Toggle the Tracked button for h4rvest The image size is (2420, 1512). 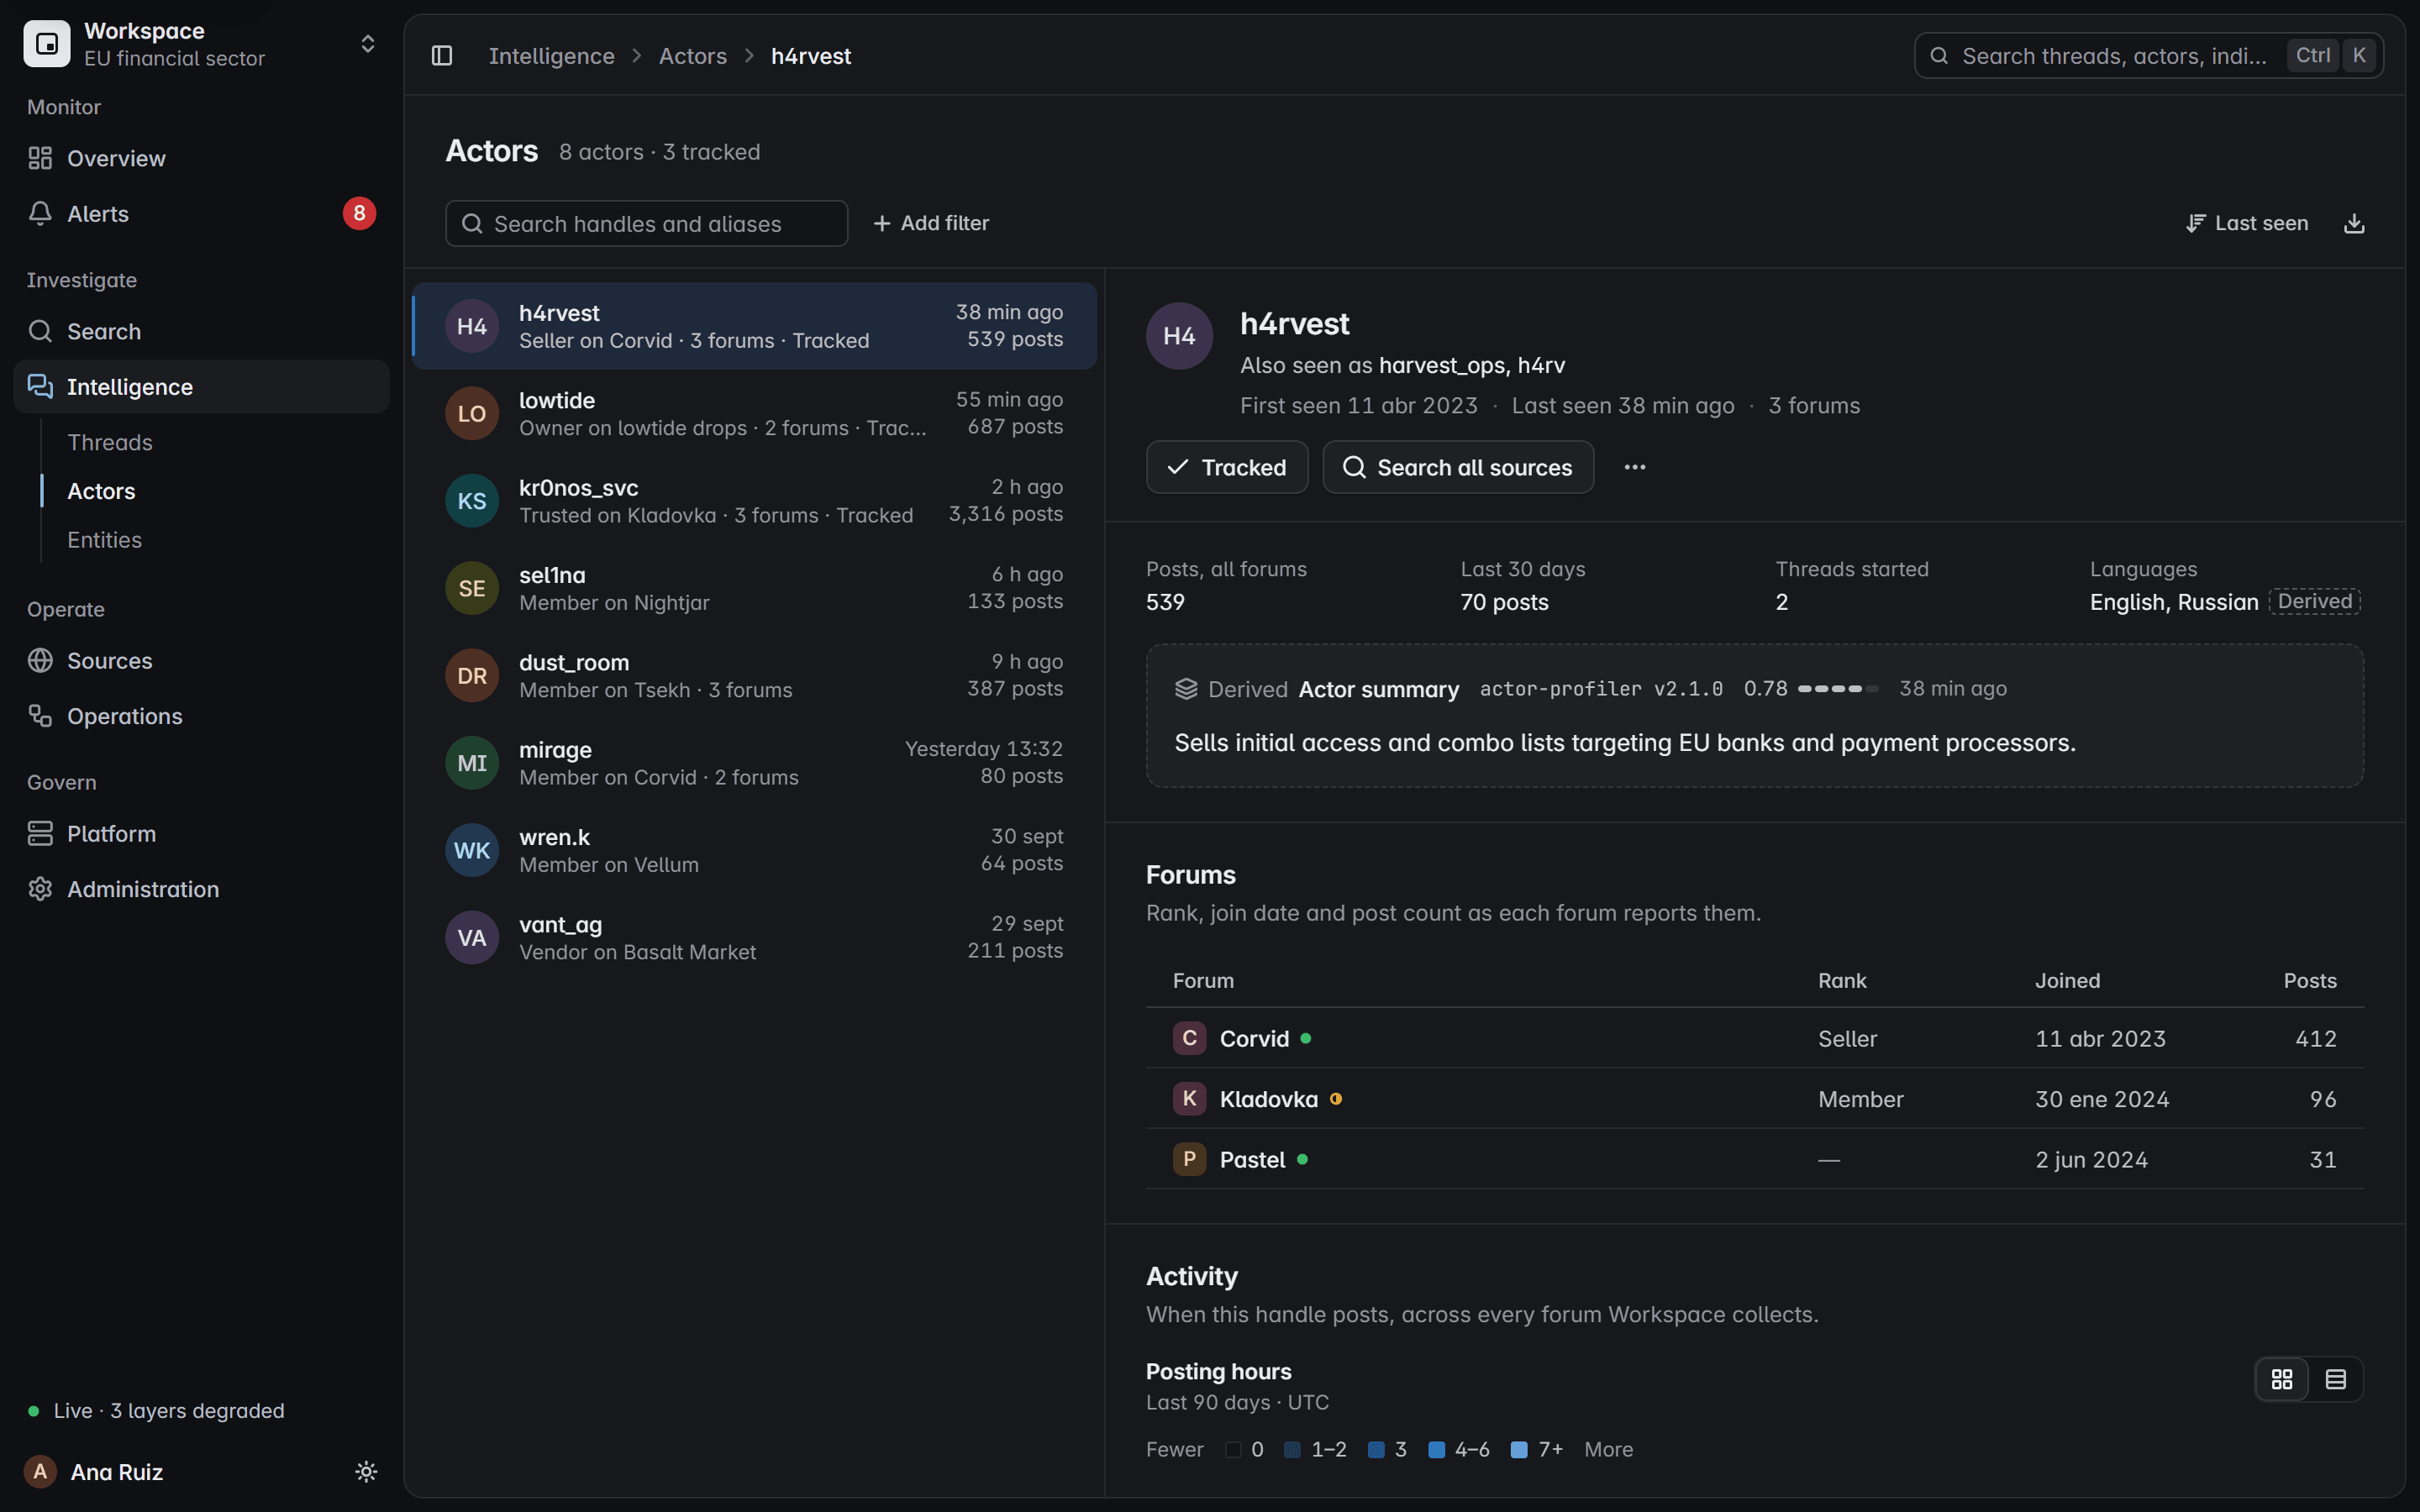(1227, 467)
